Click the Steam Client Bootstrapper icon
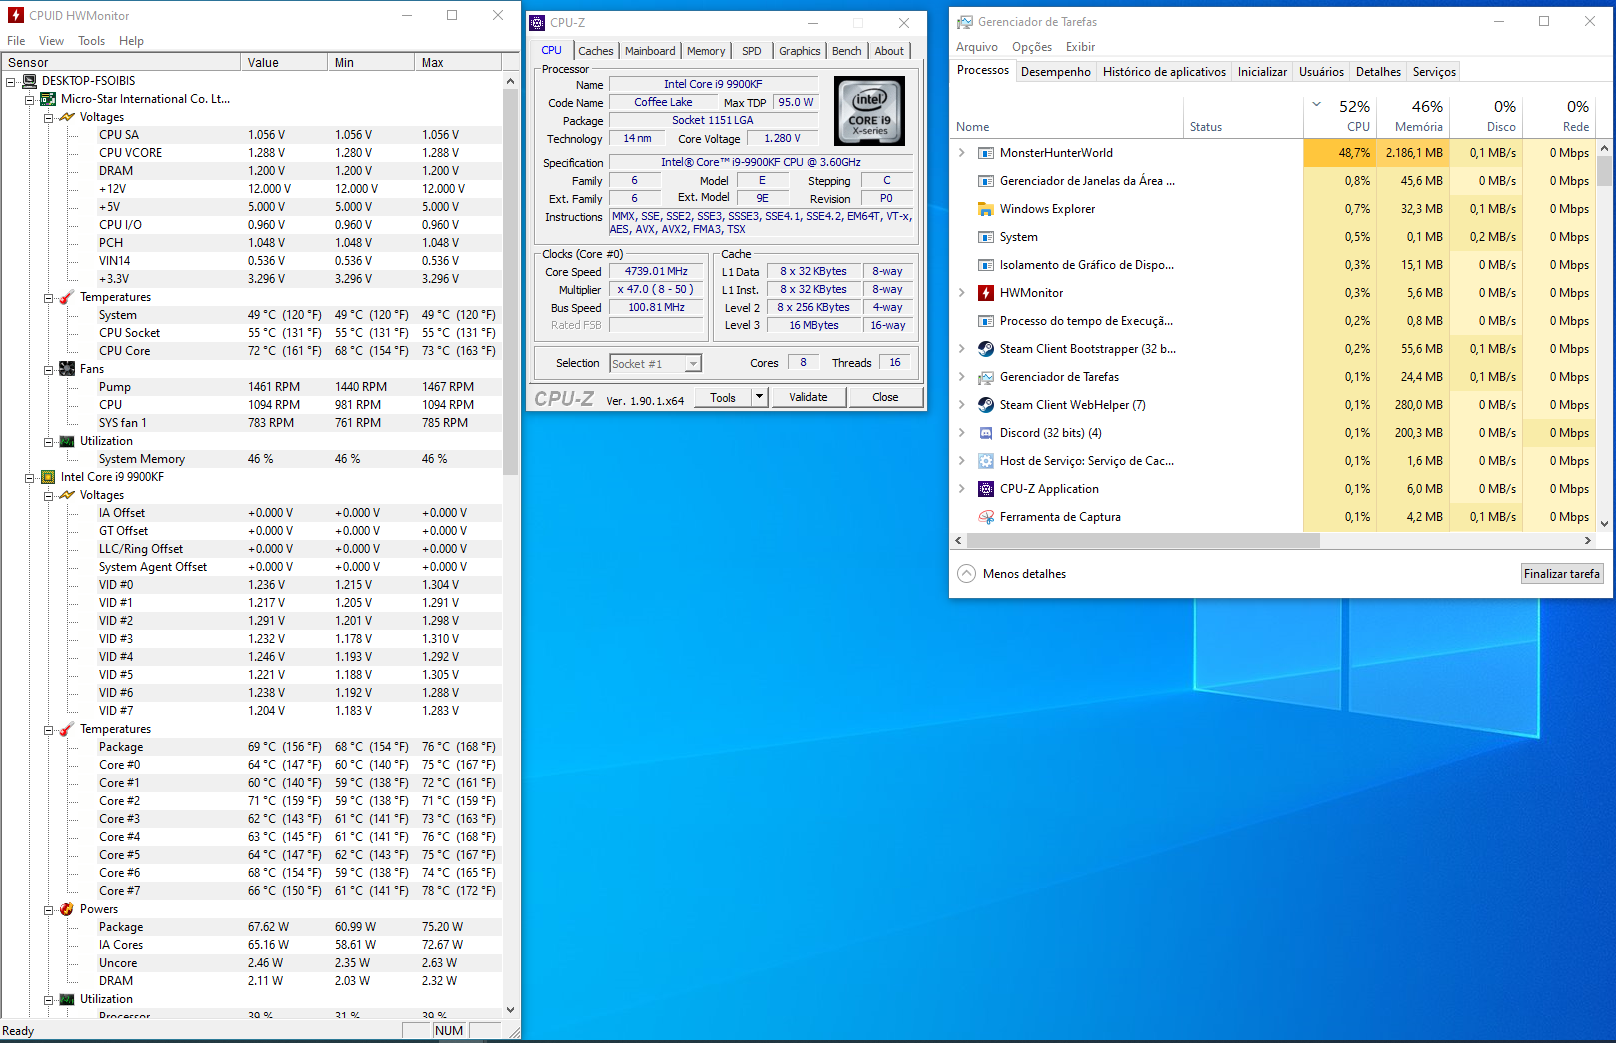This screenshot has height=1043, width=1616. point(985,349)
